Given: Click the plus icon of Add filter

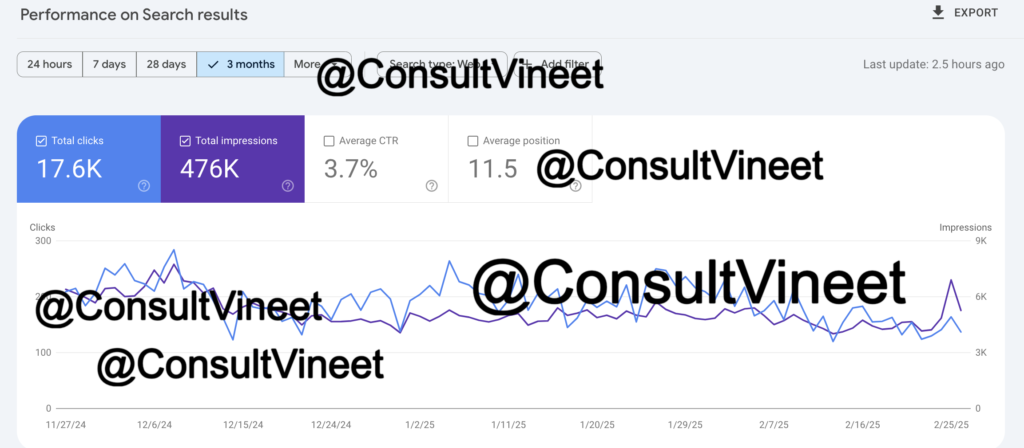Looking at the screenshot, I should pos(527,64).
